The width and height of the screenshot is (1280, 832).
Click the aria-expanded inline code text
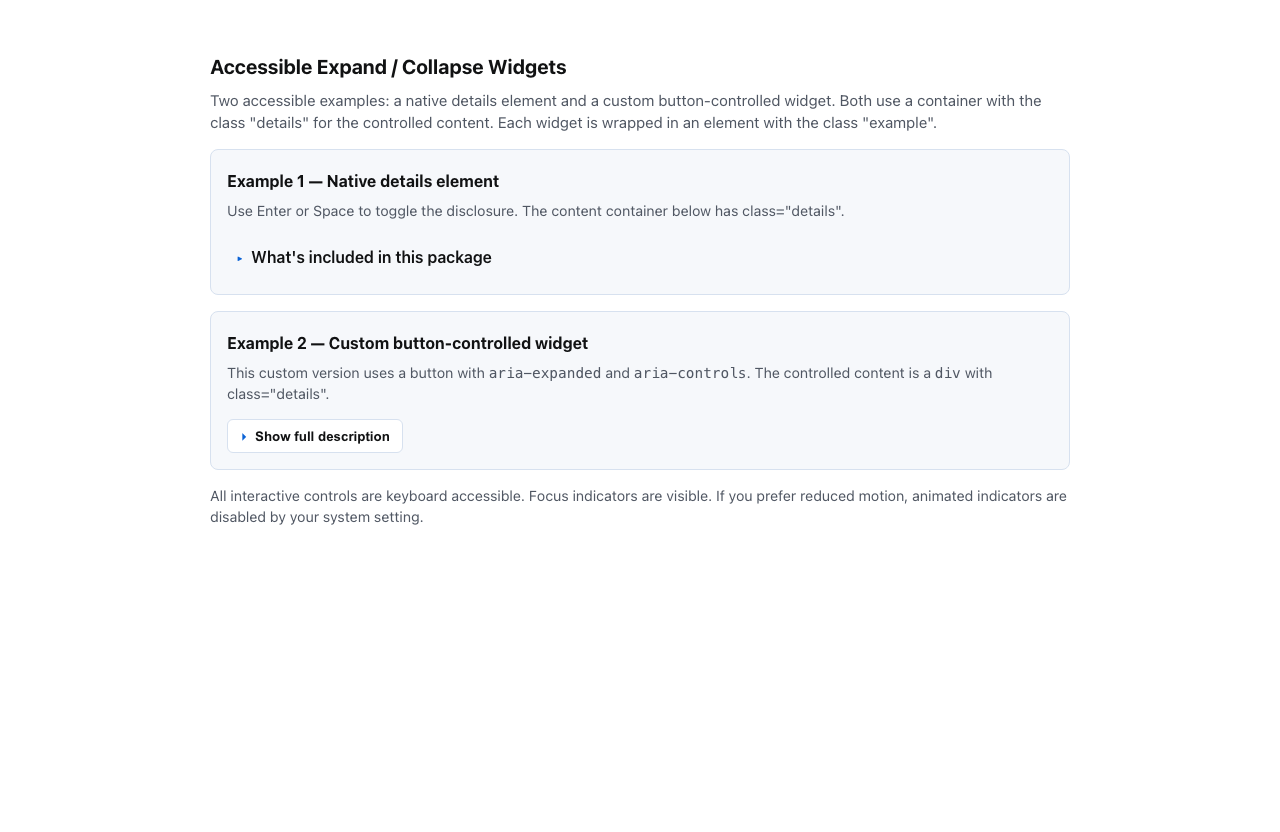pos(545,373)
